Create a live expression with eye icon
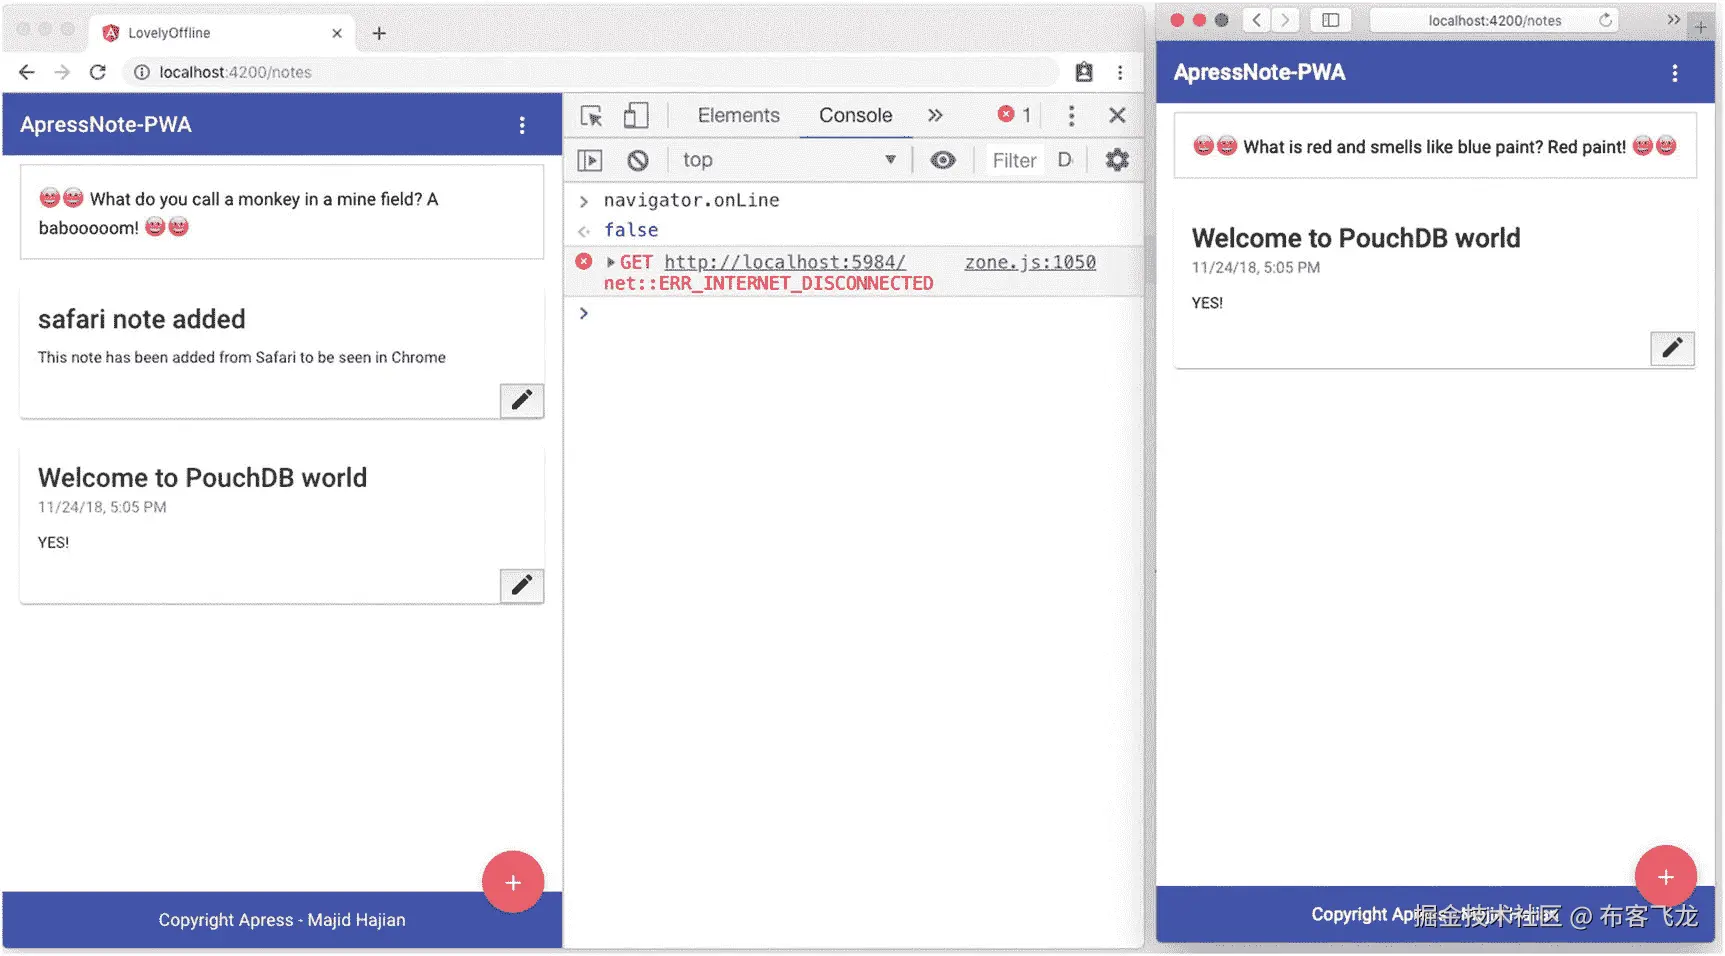Screen dimensions: 1725x956 pos(943,160)
